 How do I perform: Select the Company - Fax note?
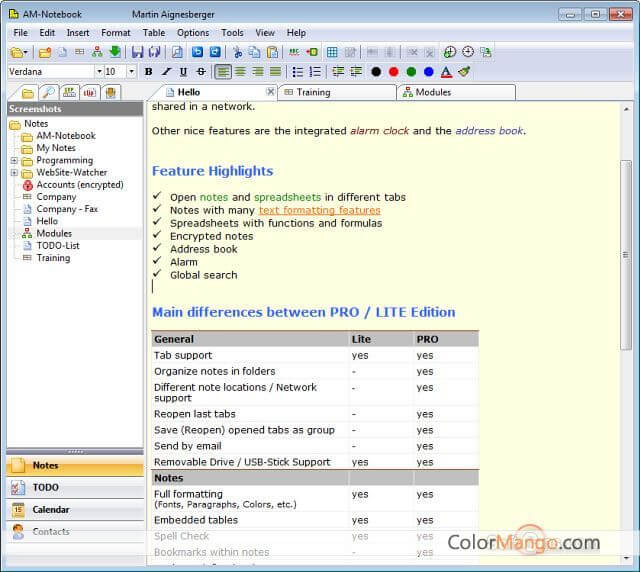(67, 209)
